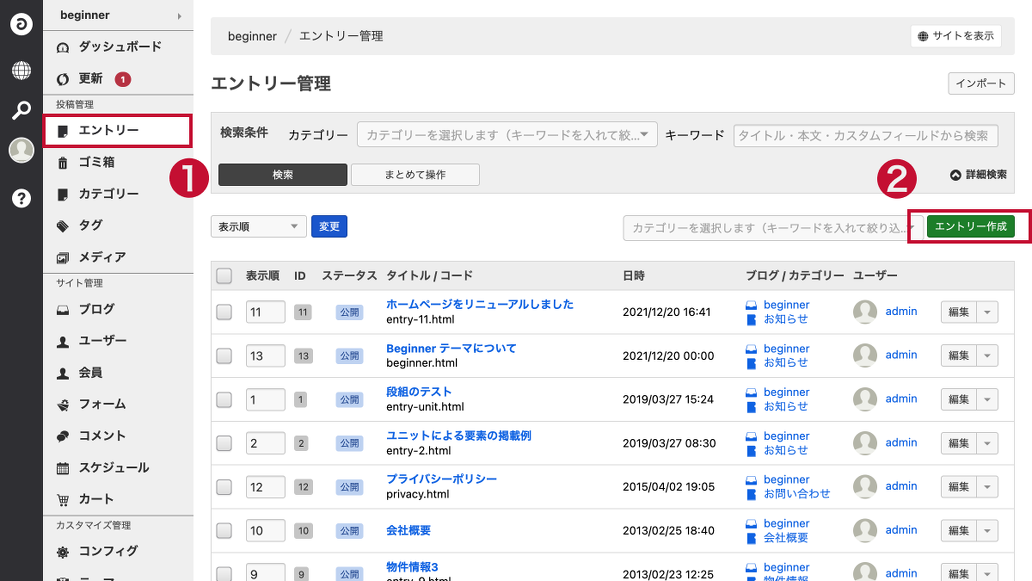Click the magnifier search icon in left rail
This screenshot has height=581, width=1032.
coord(21,110)
